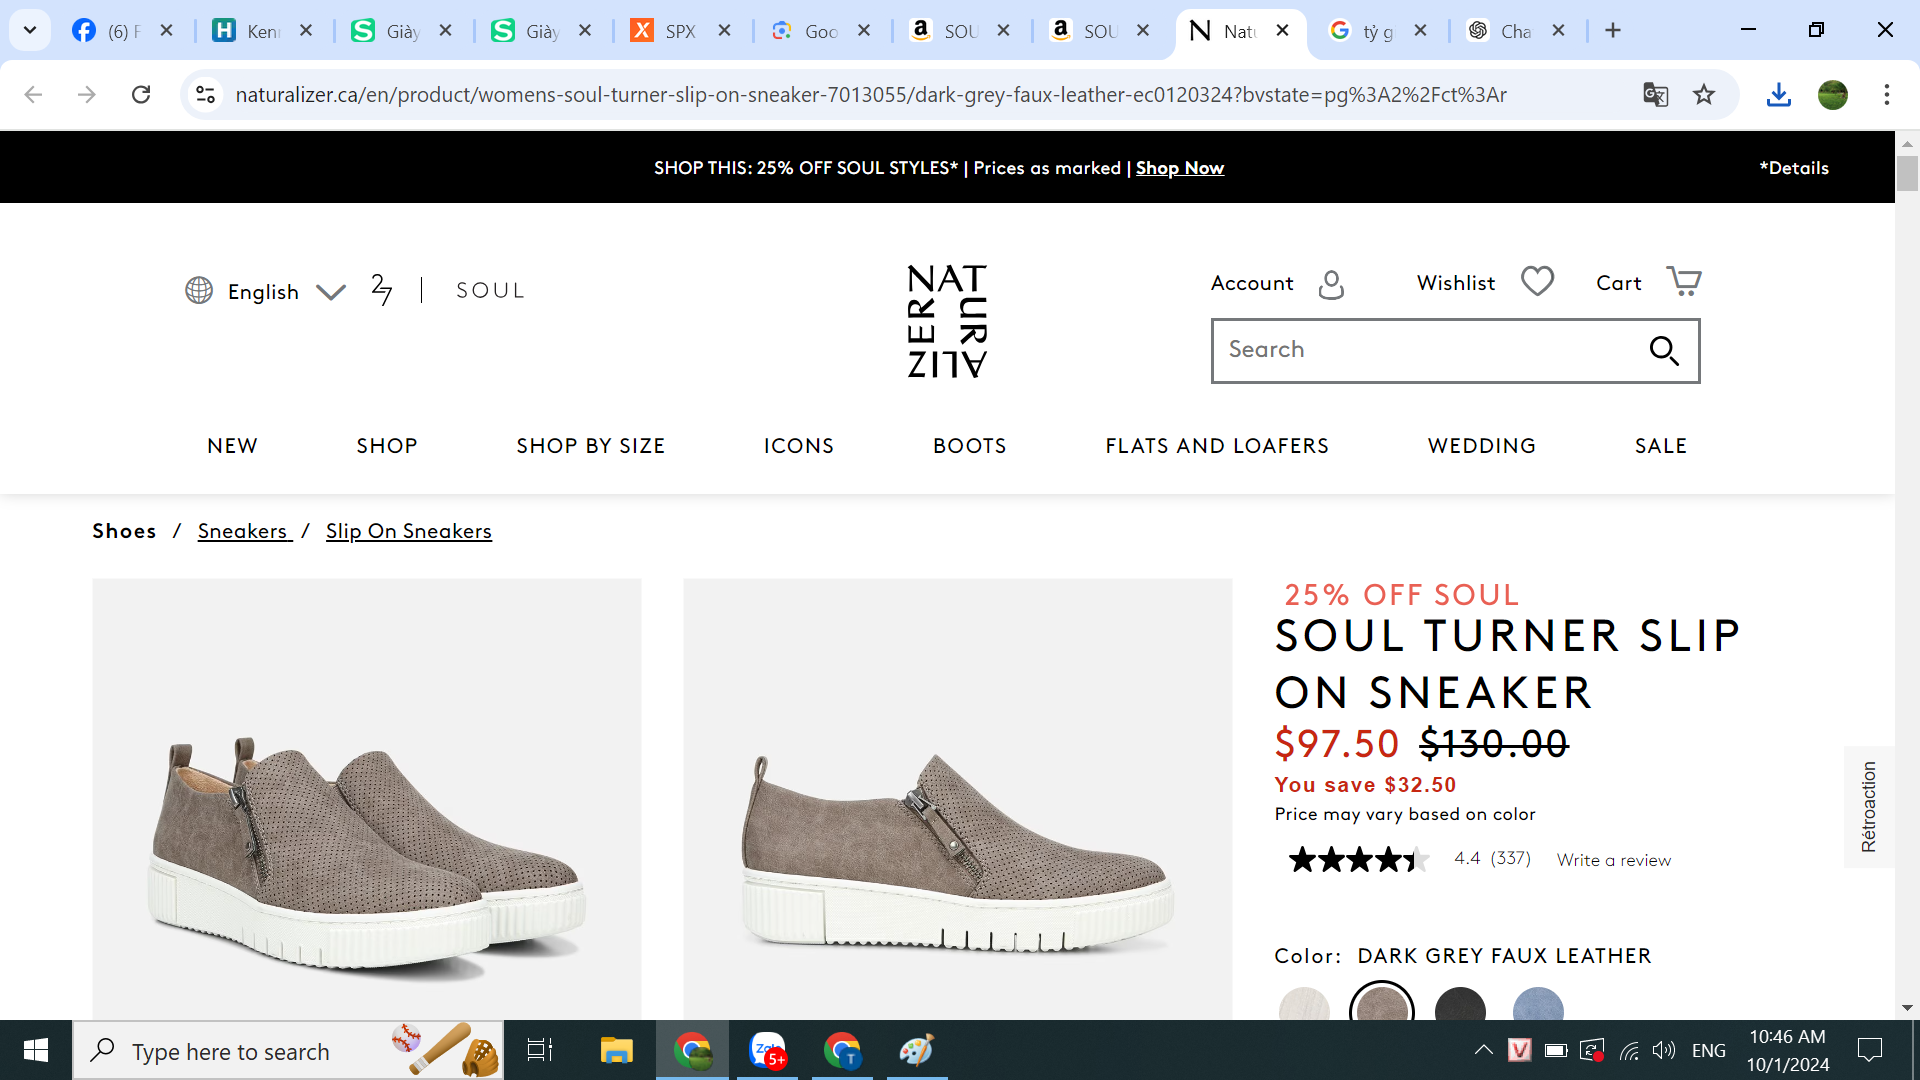Click the search magnifier icon

point(1664,351)
